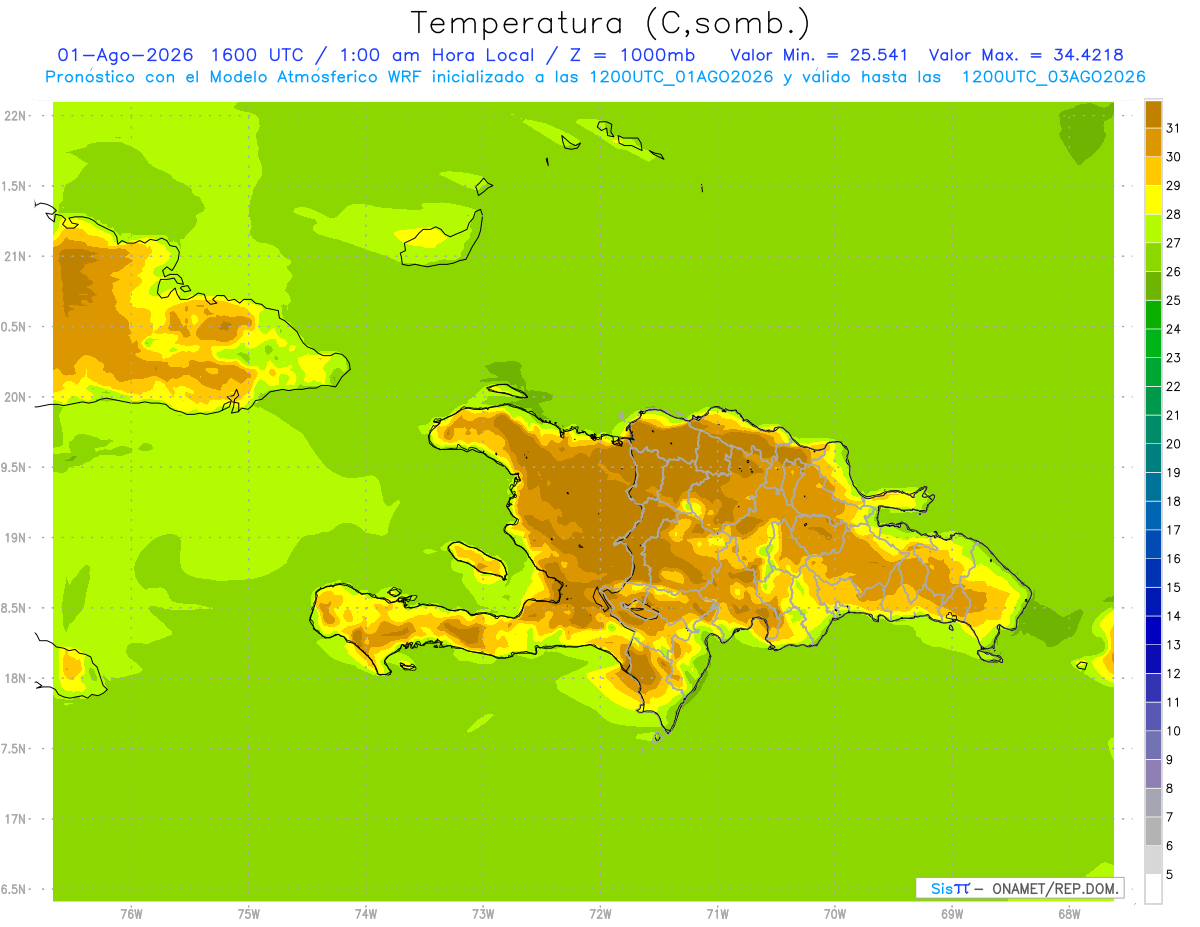1200x927 pixels.
Task: Pick the purple swatch between 8 and 9
Action: (x=1153, y=774)
